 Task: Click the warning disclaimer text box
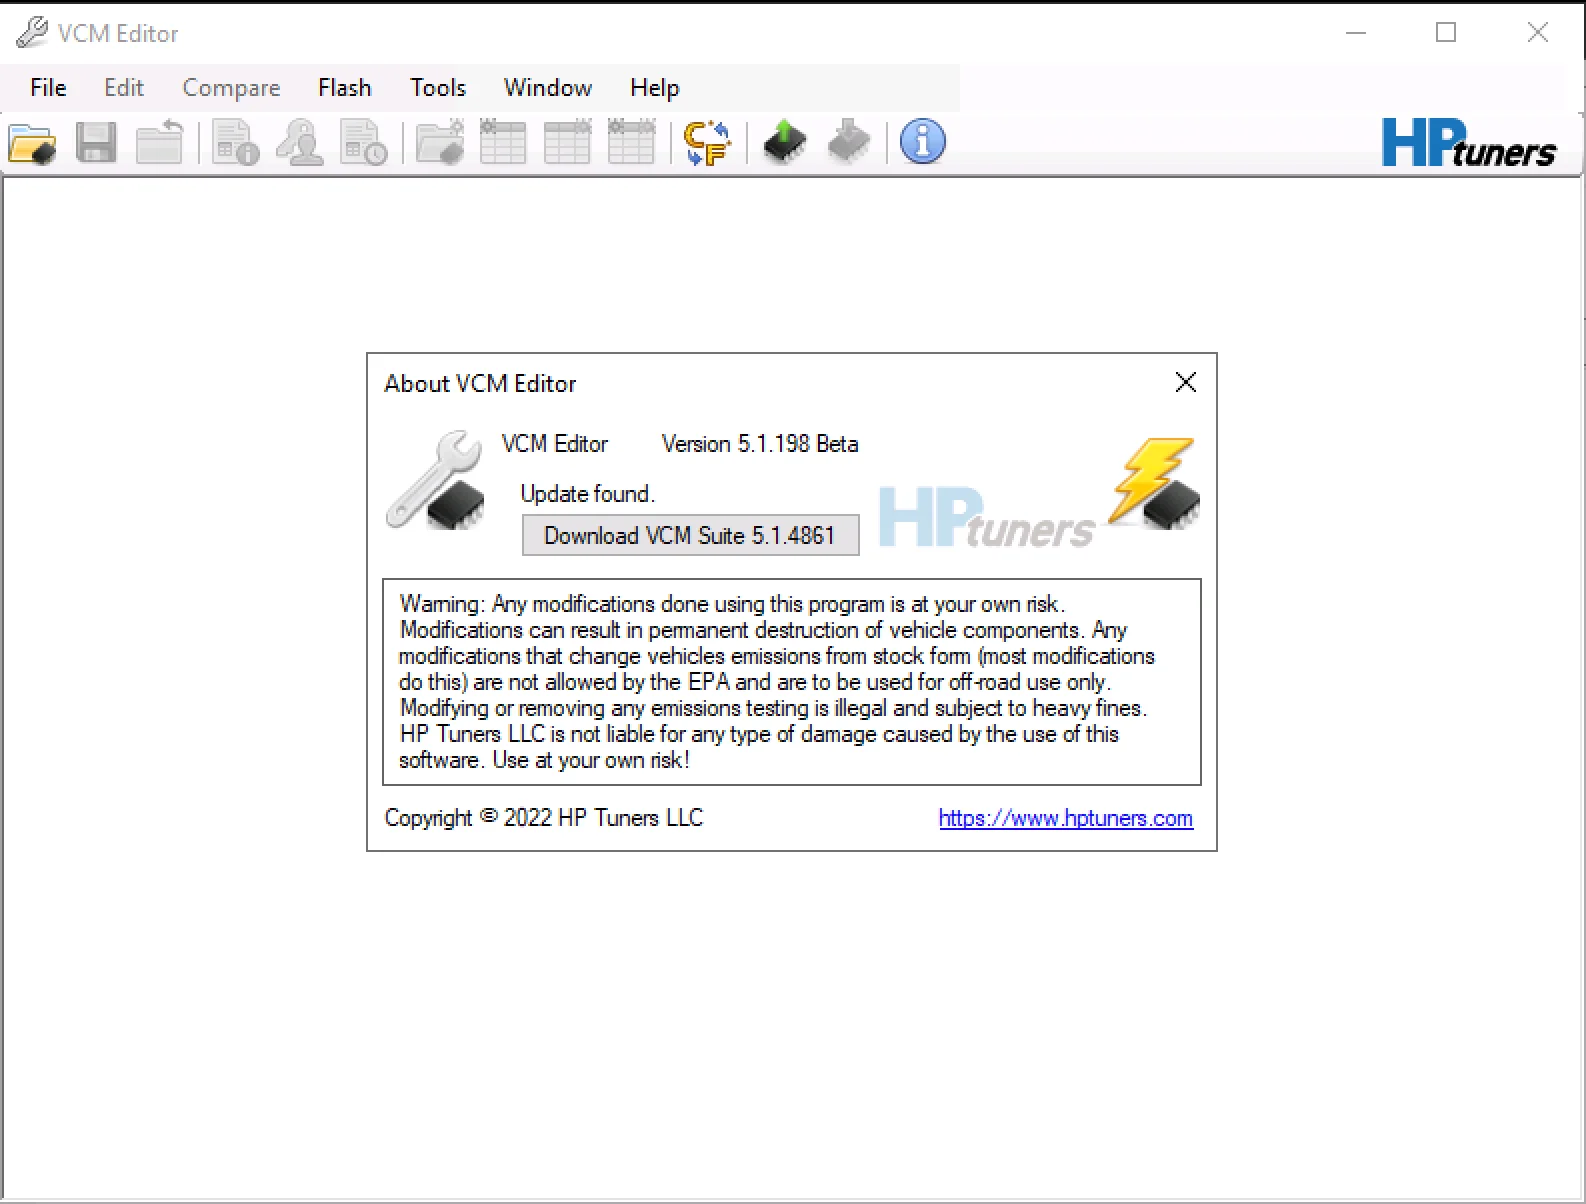click(x=792, y=682)
